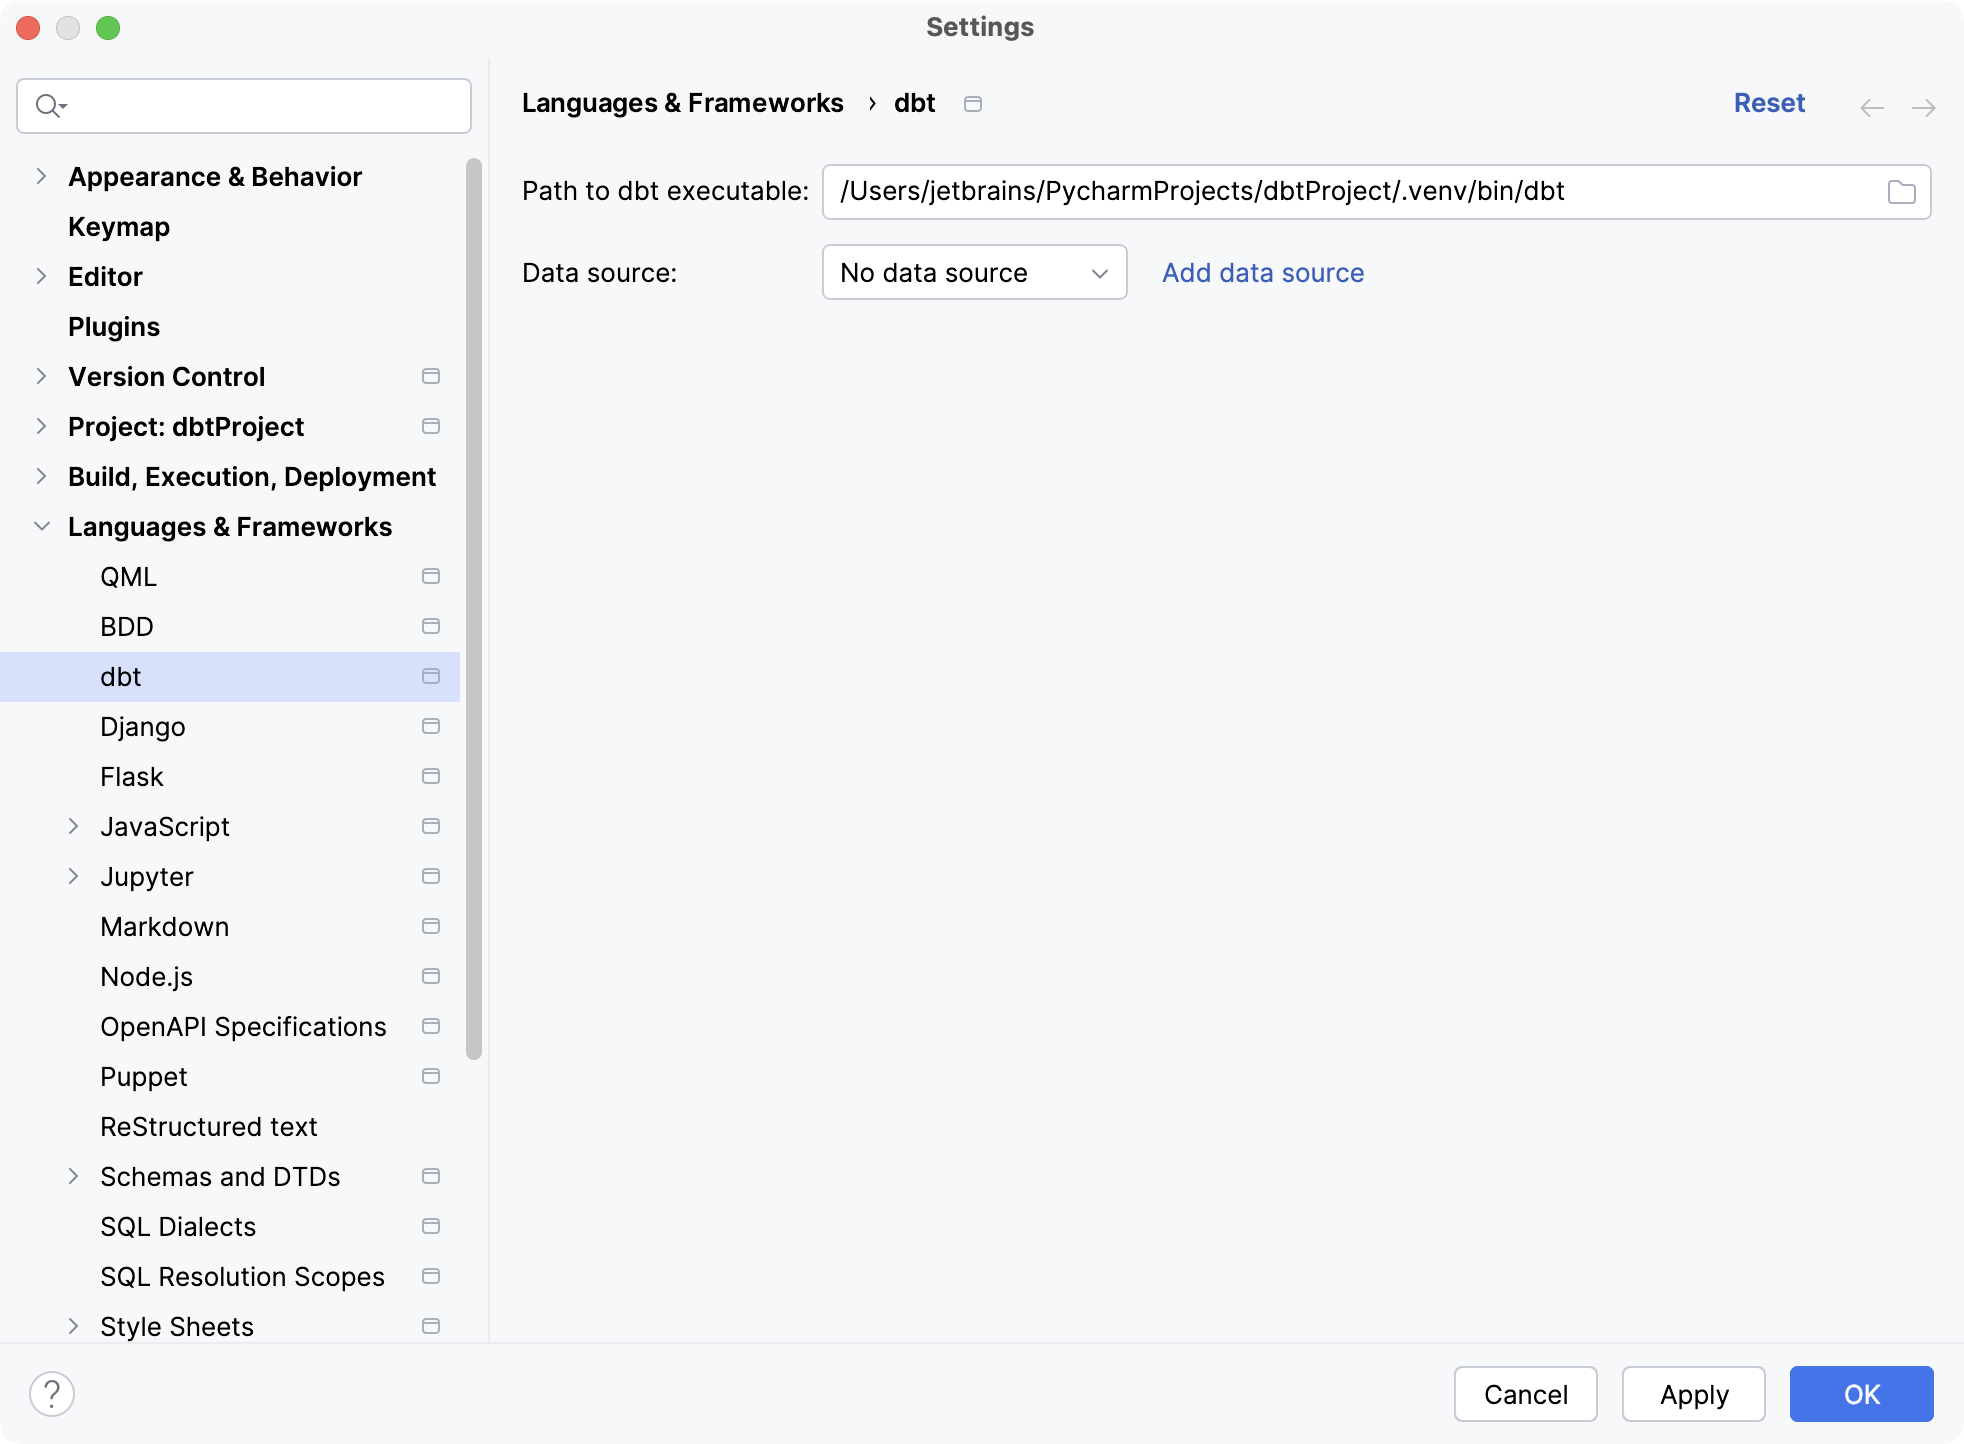This screenshot has height=1444, width=1964.
Task: Click the sync indicator icon next to Markdown
Action: coord(431,926)
